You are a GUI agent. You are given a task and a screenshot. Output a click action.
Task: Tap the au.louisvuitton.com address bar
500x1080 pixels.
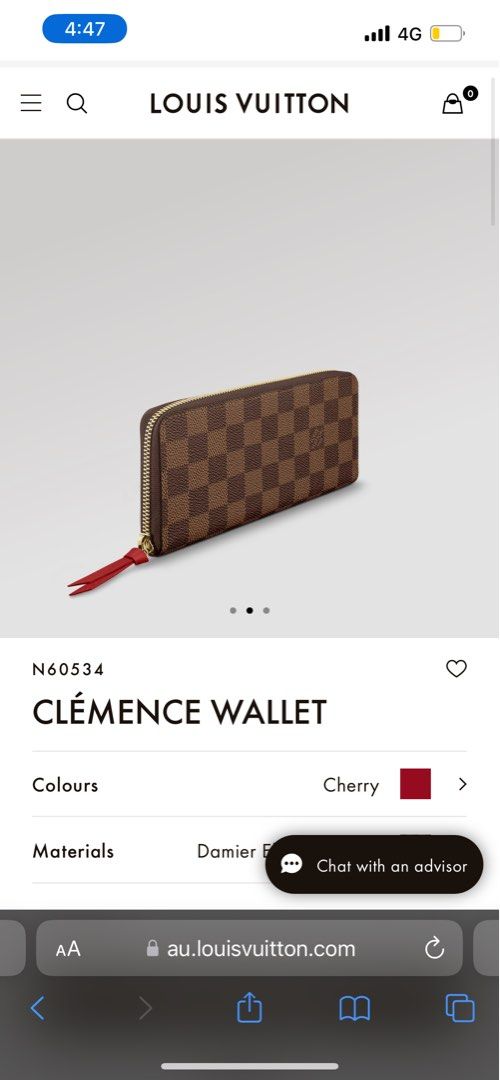click(249, 948)
